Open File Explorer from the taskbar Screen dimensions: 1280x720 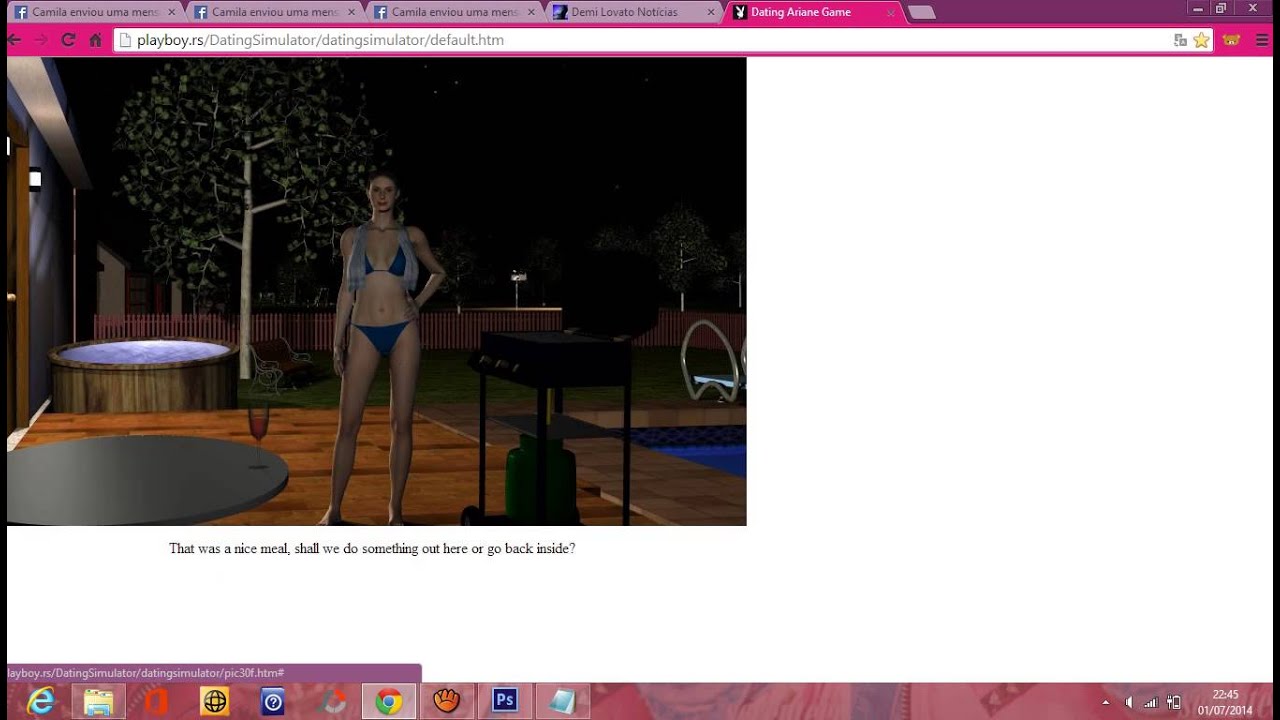point(98,702)
